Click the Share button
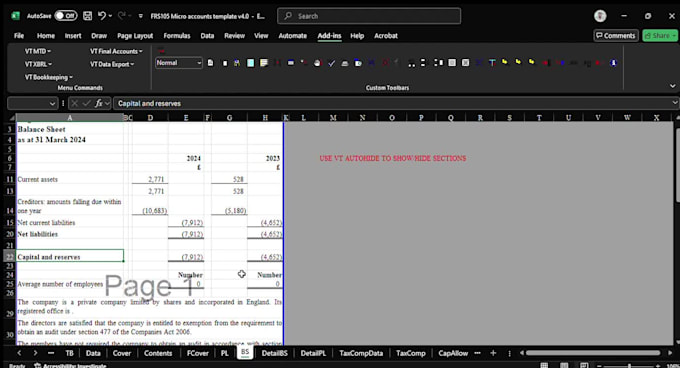 (x=660, y=36)
